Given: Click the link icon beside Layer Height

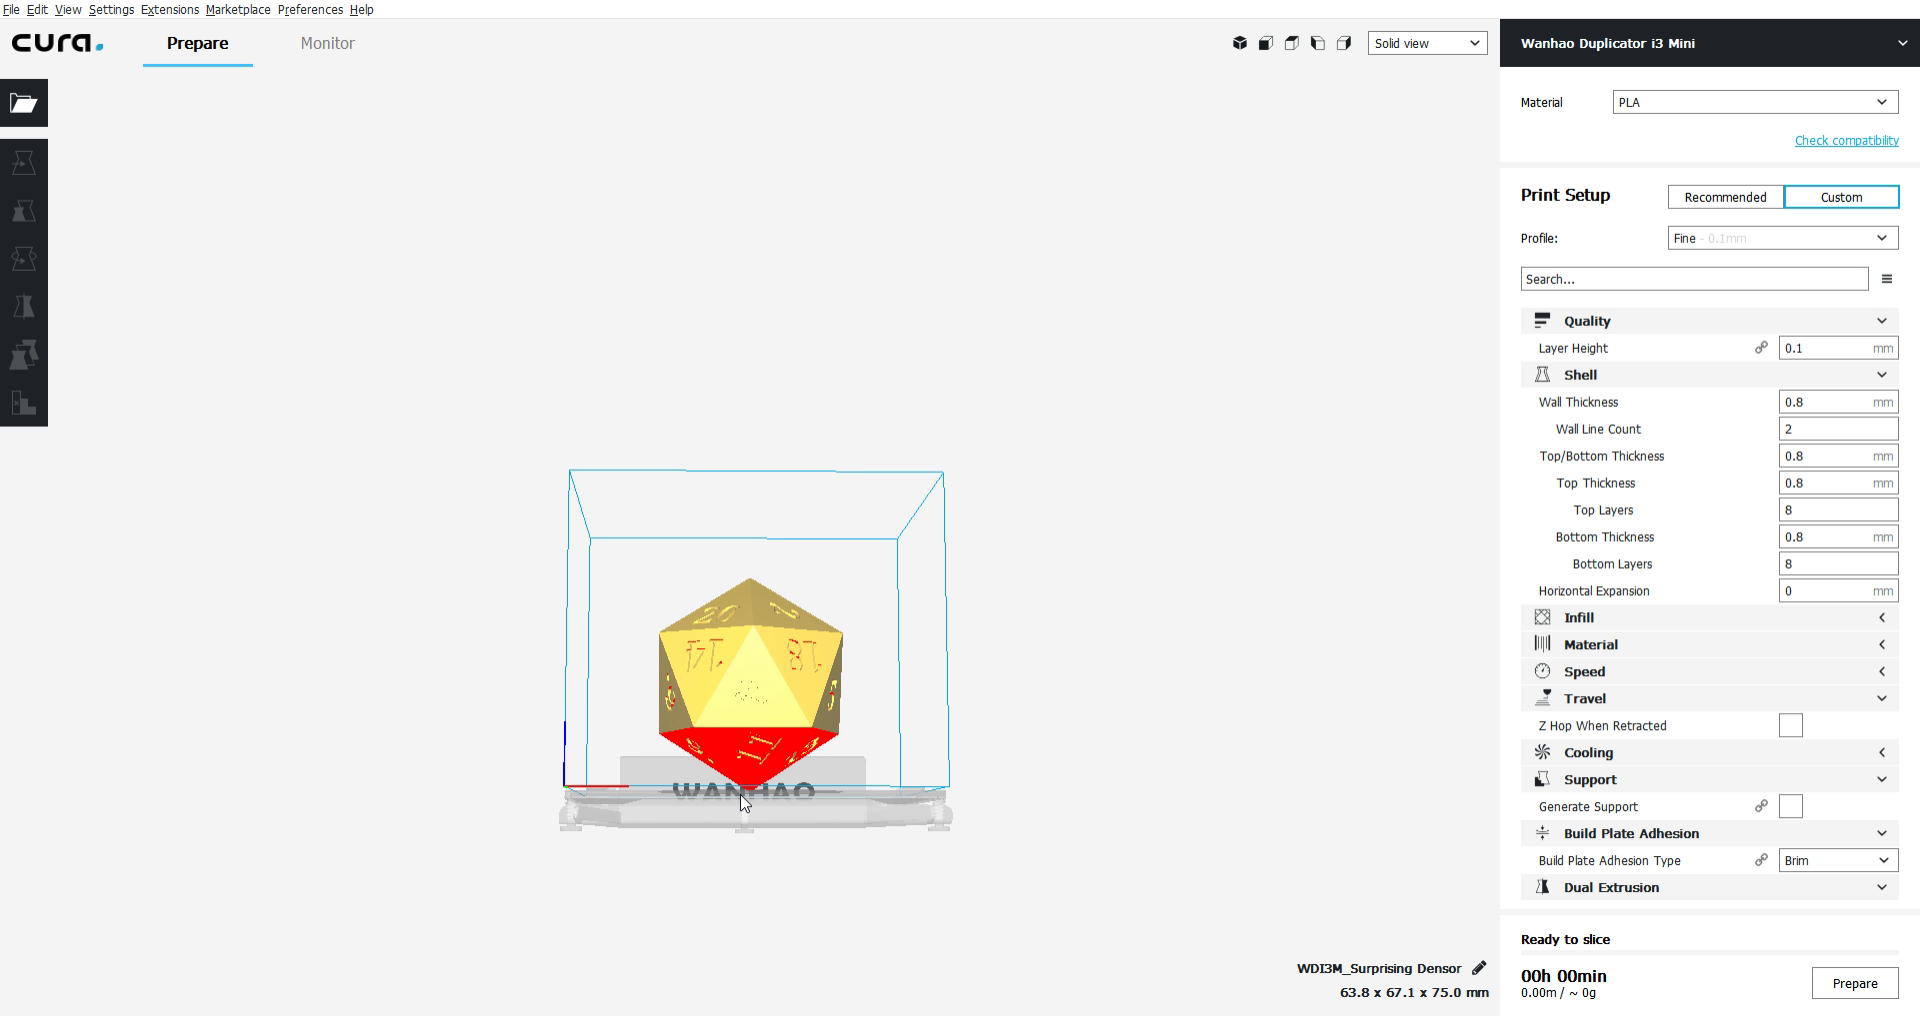Looking at the screenshot, I should click(x=1761, y=348).
